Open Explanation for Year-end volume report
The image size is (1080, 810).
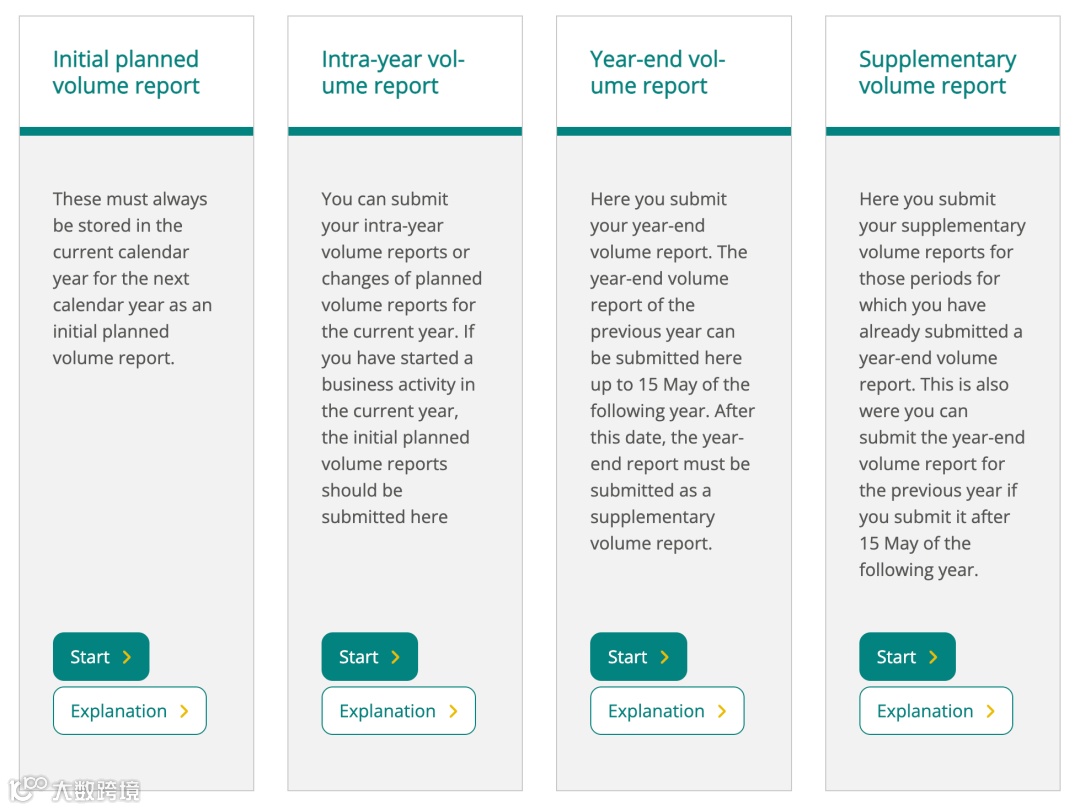tap(667, 711)
